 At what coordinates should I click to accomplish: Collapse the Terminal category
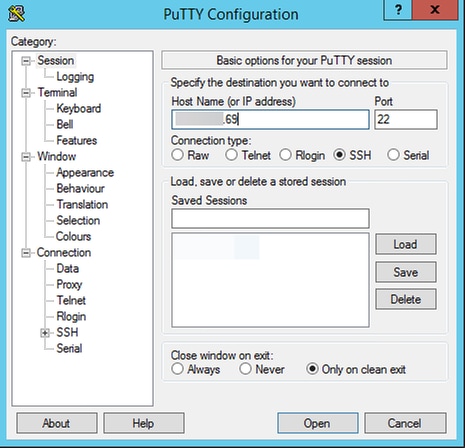pos(26,93)
